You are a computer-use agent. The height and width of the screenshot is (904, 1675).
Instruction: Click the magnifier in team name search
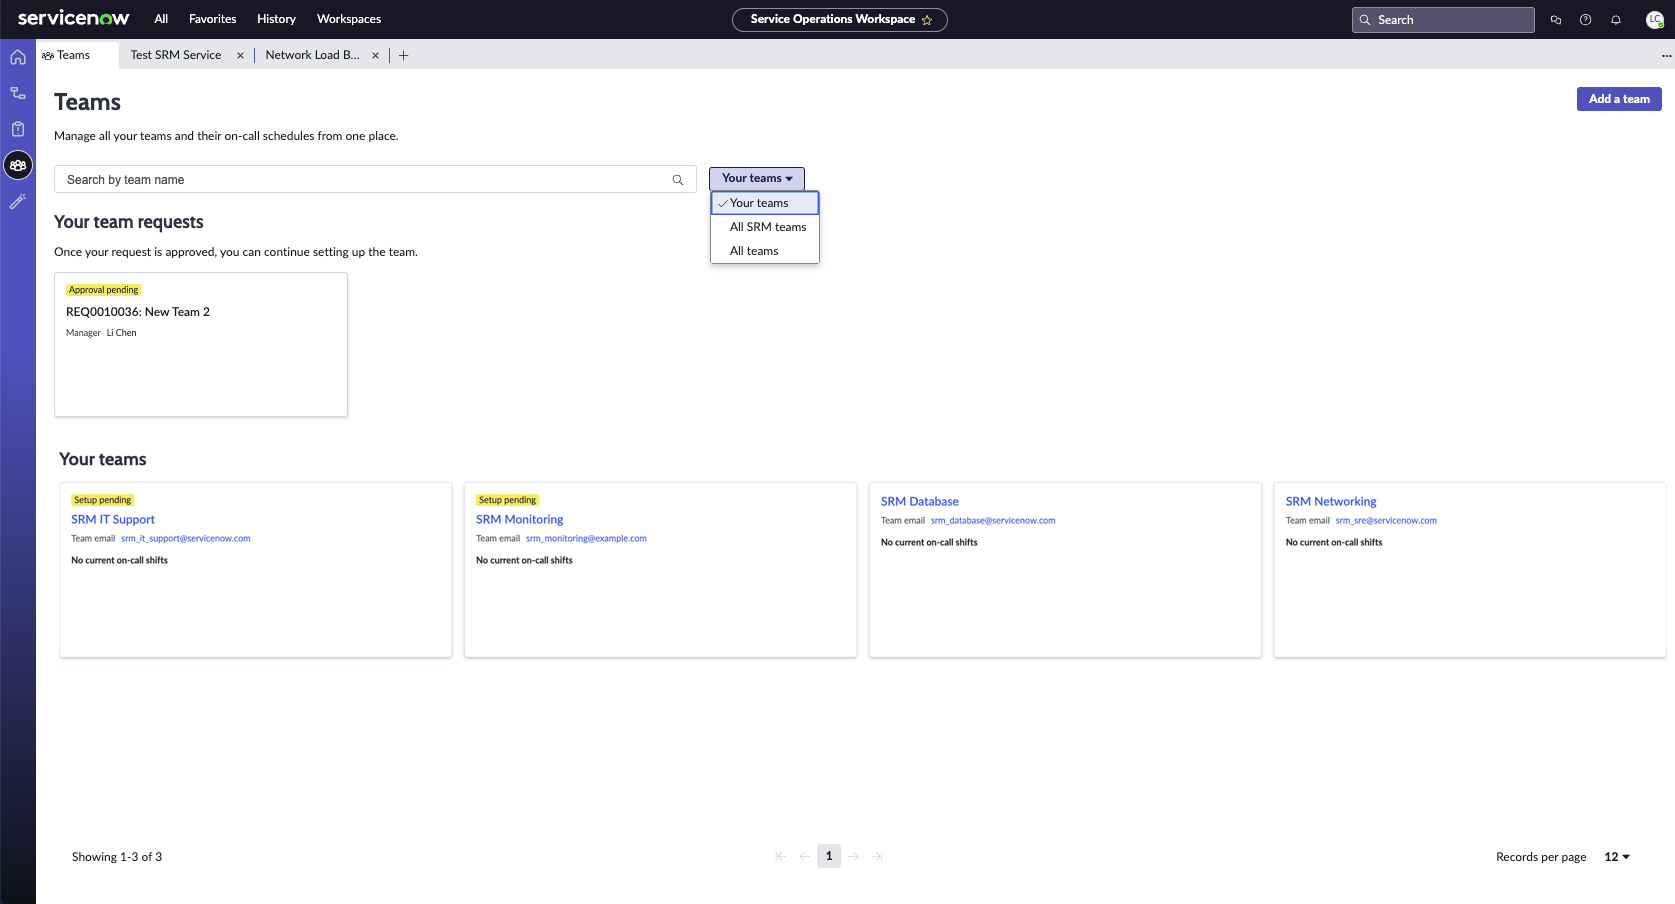[x=678, y=180]
